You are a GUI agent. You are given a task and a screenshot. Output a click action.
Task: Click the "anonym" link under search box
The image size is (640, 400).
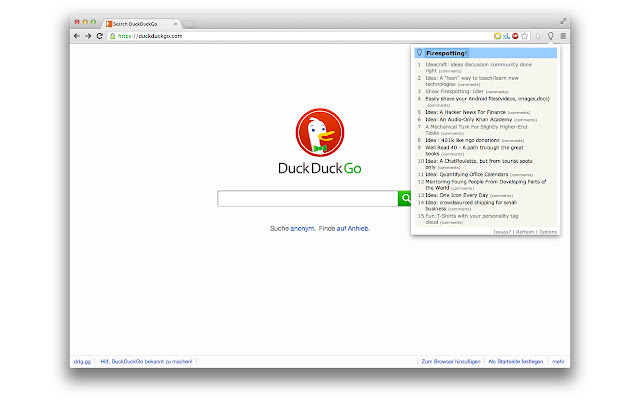click(302, 229)
